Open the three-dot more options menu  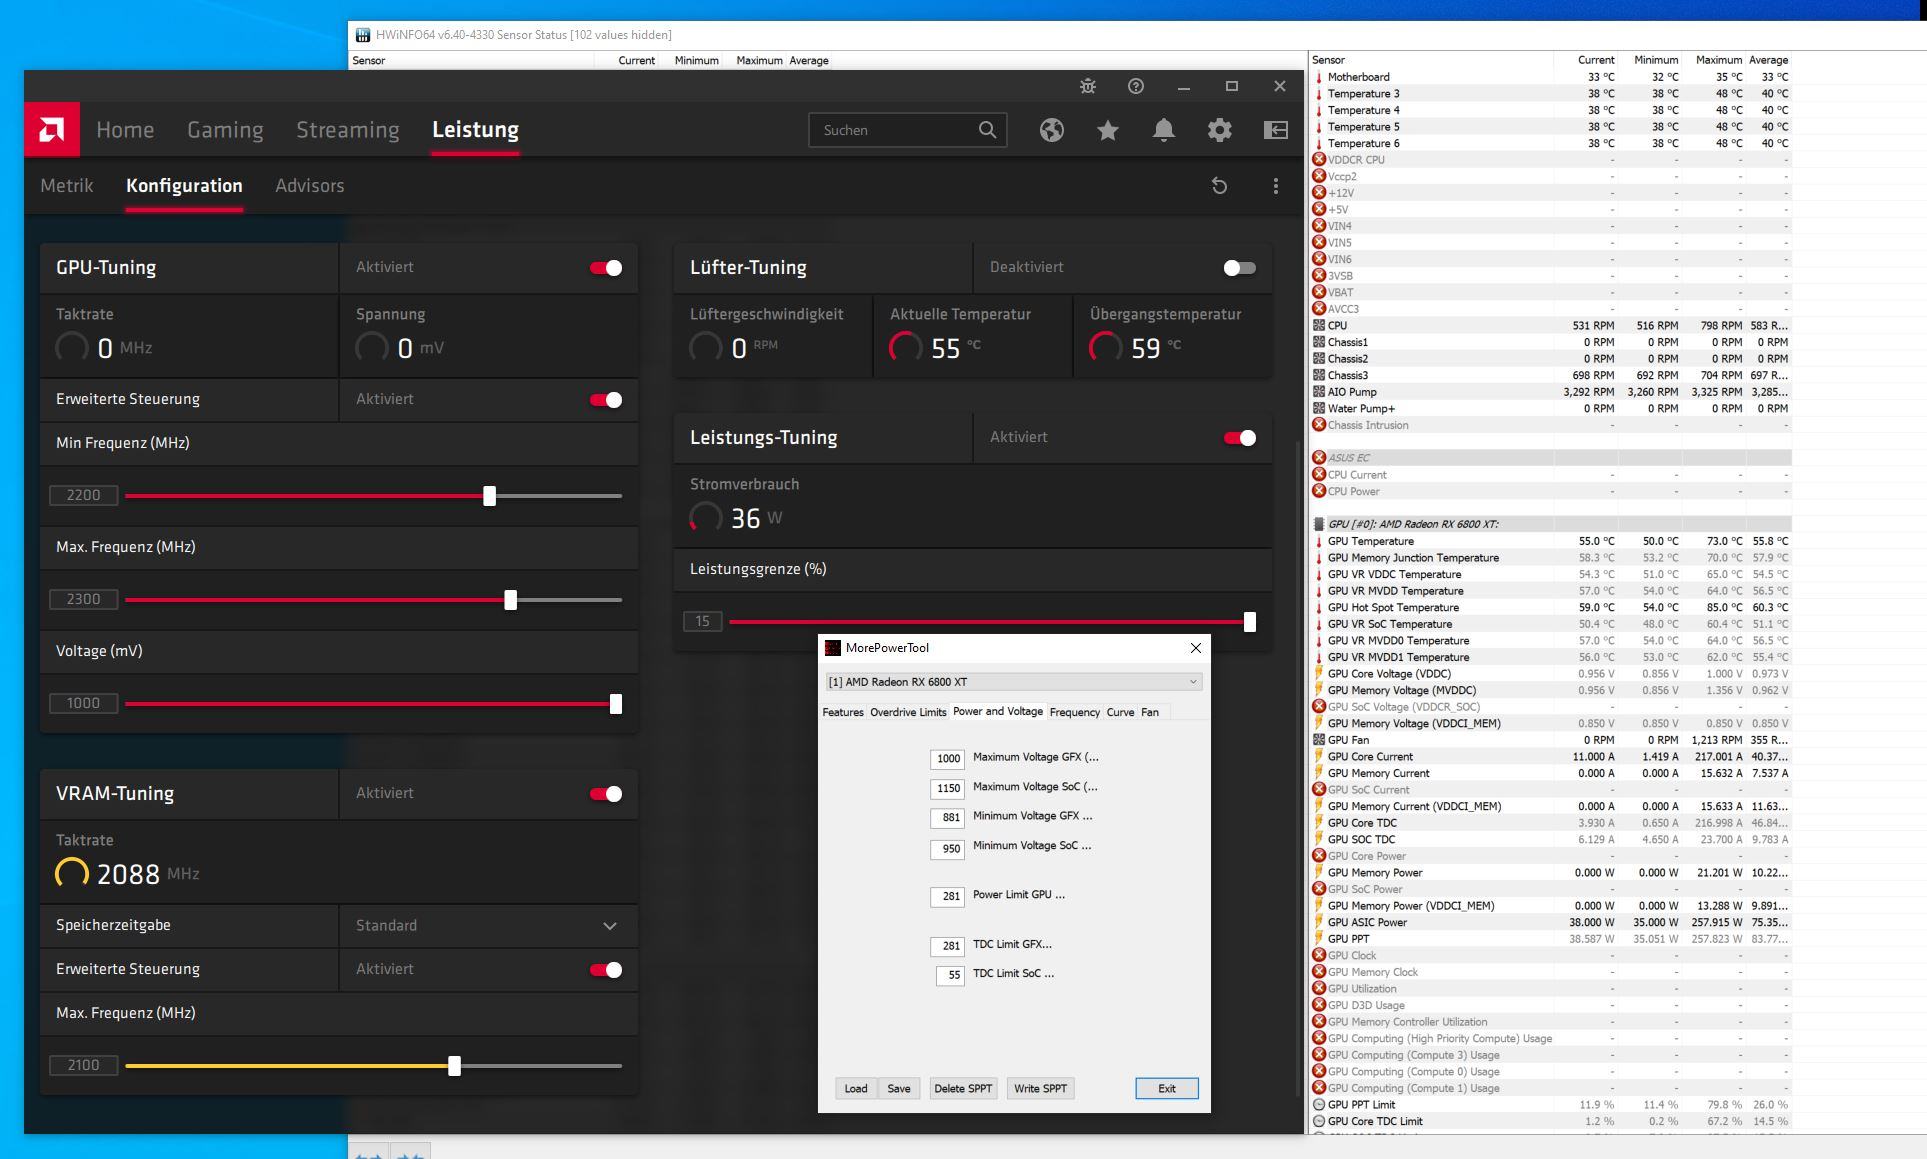click(x=1275, y=186)
